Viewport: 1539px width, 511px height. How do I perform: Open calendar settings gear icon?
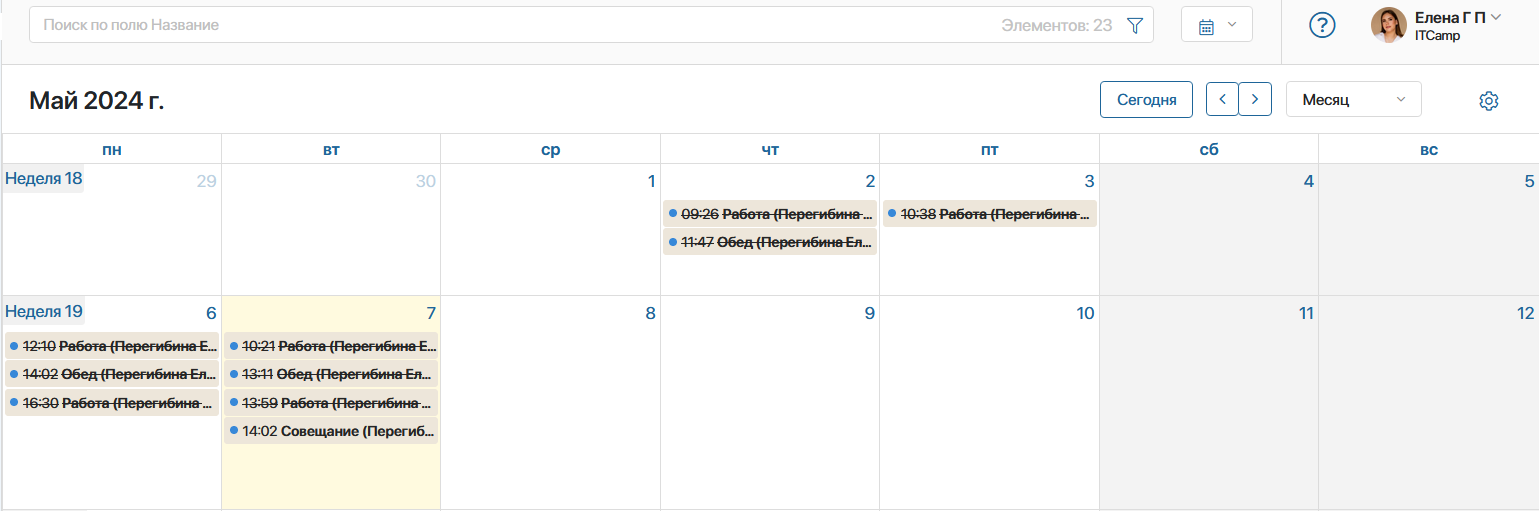(x=1488, y=100)
